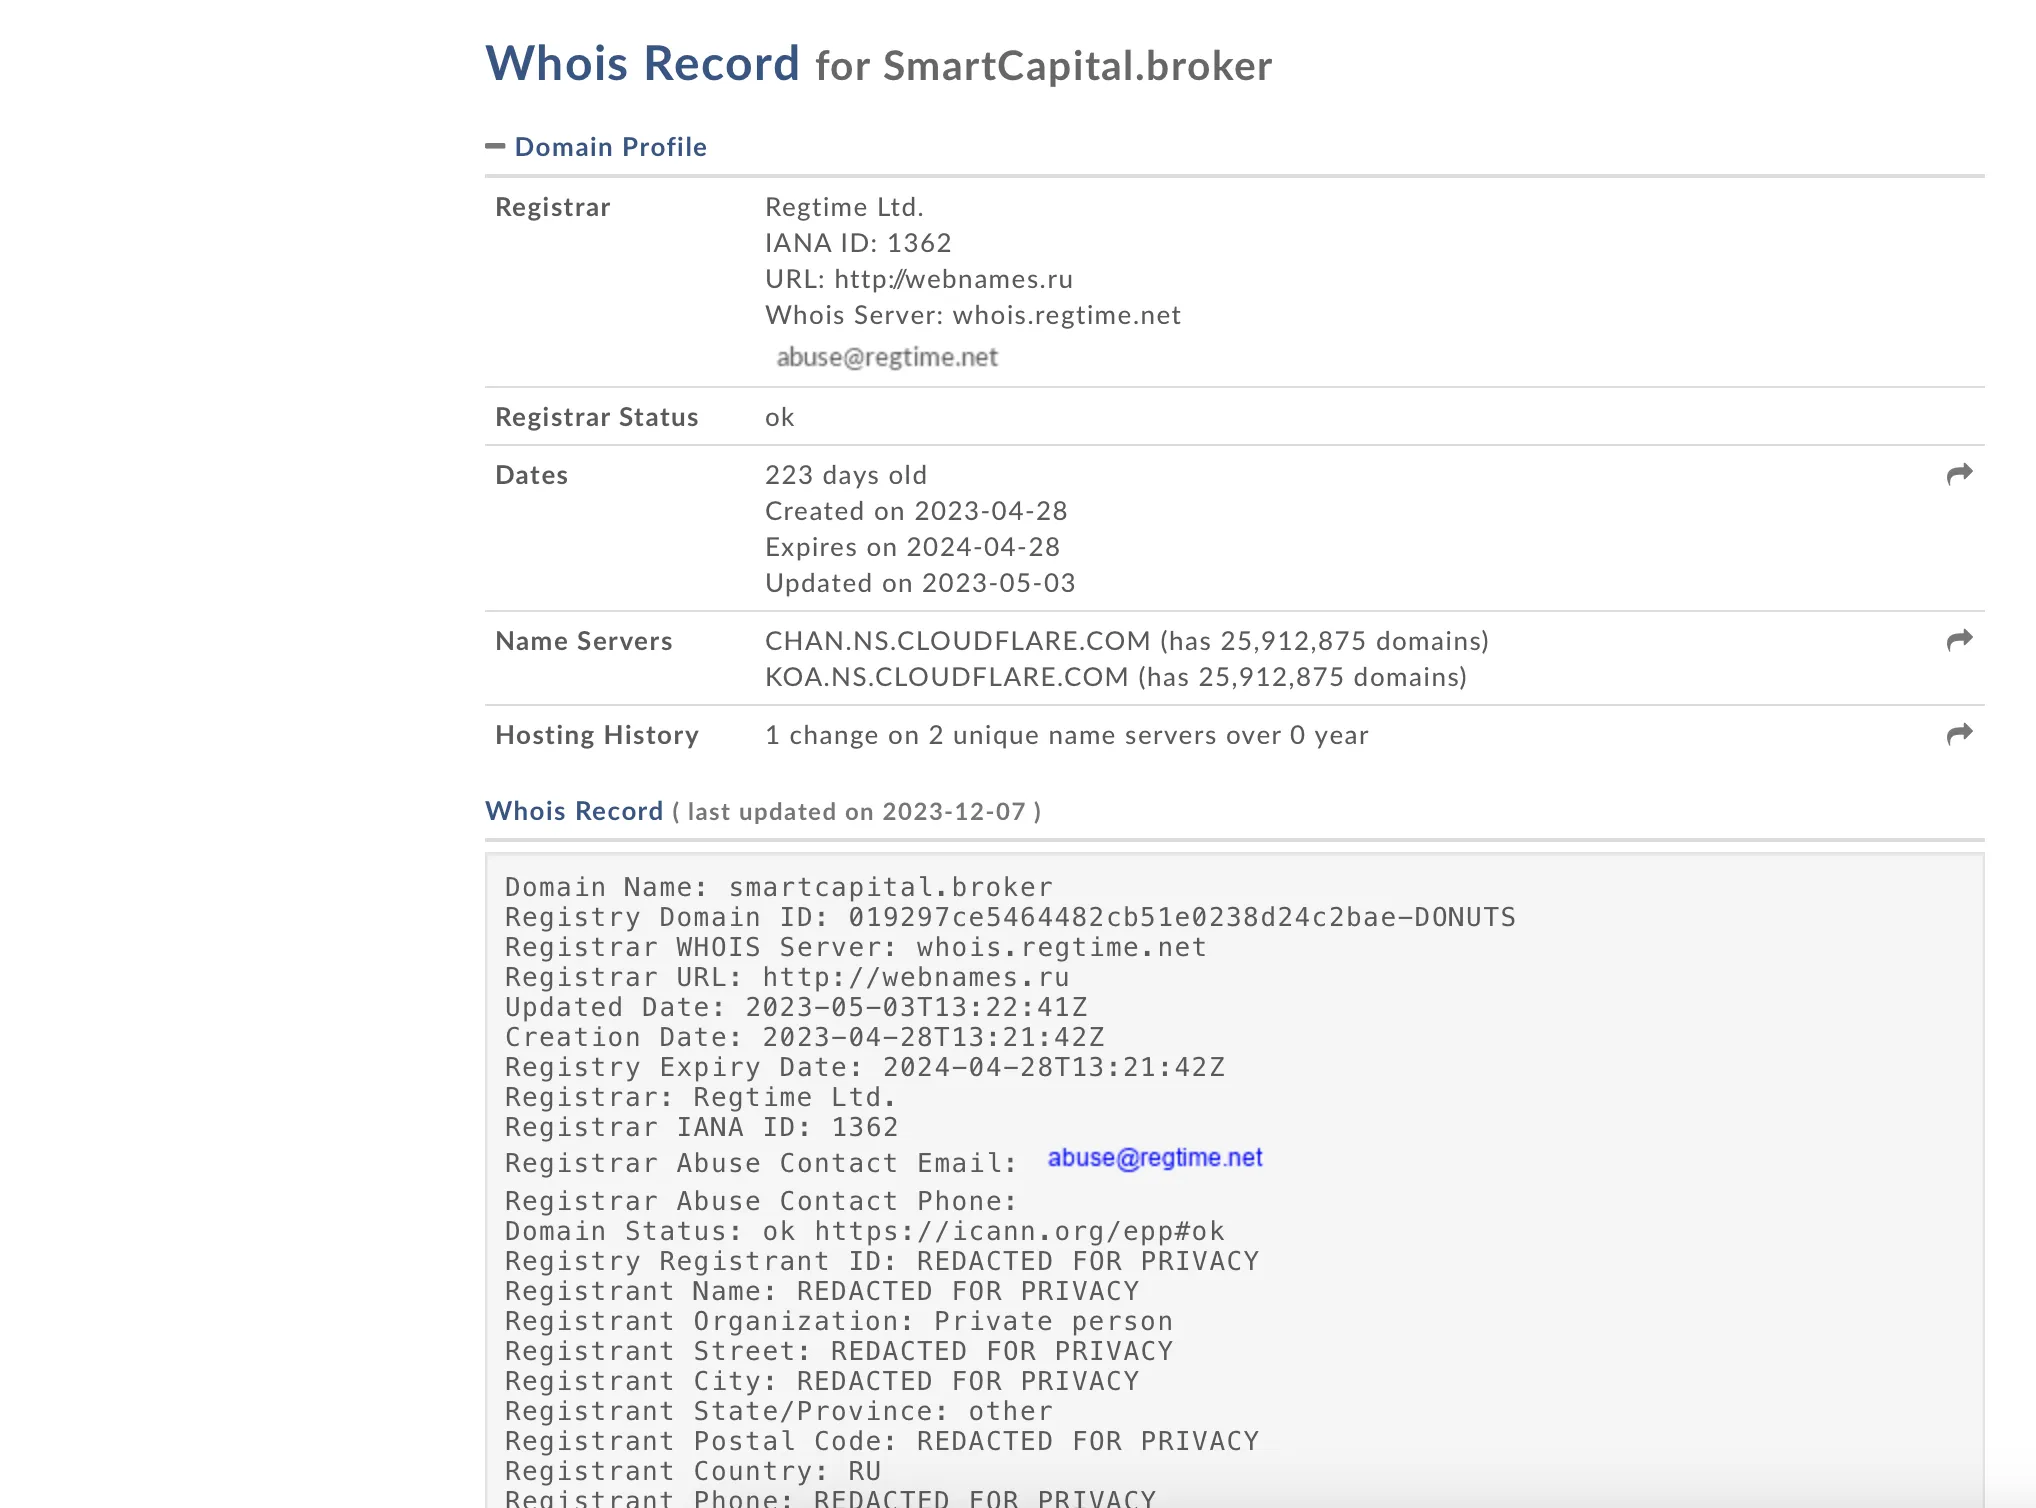
Task: Click KOA.NS.CLOUDFLARE.COM name server
Action: tap(946, 677)
